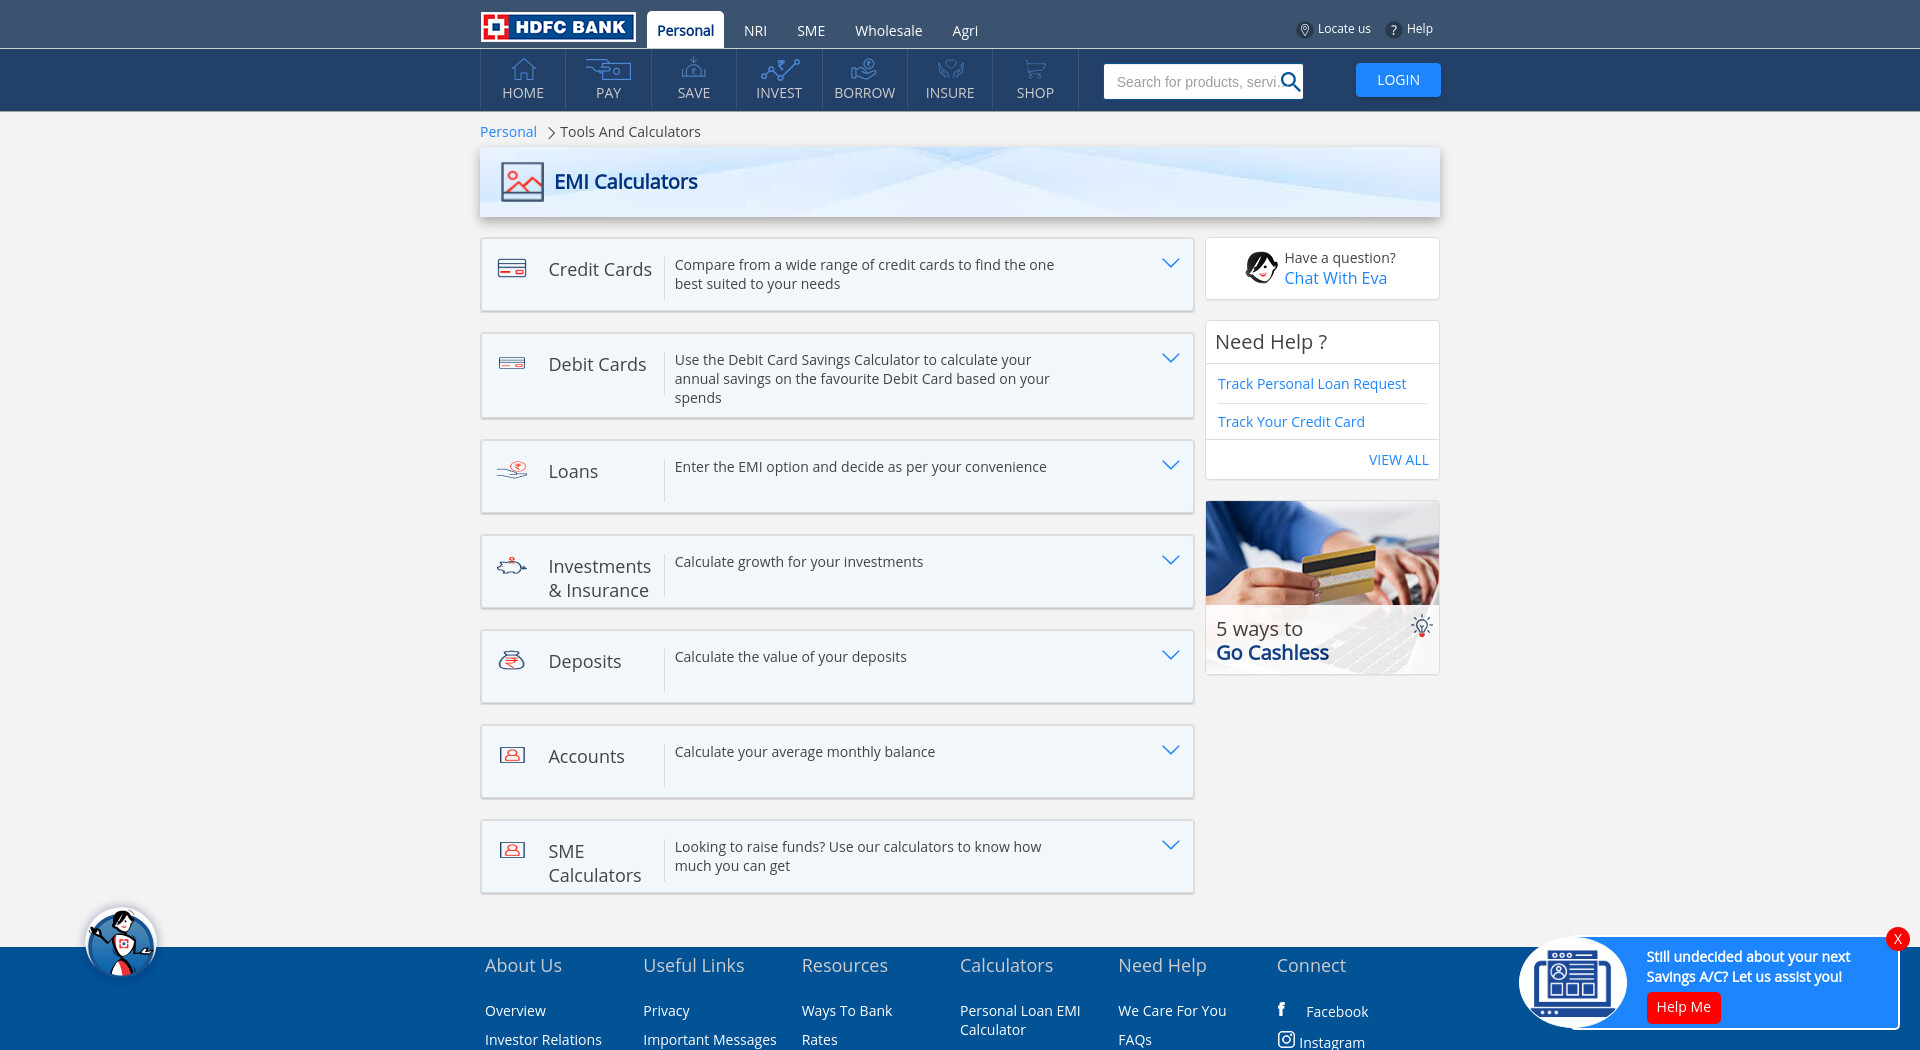
Task: Open the FAQs footer link
Action: (x=1134, y=1040)
